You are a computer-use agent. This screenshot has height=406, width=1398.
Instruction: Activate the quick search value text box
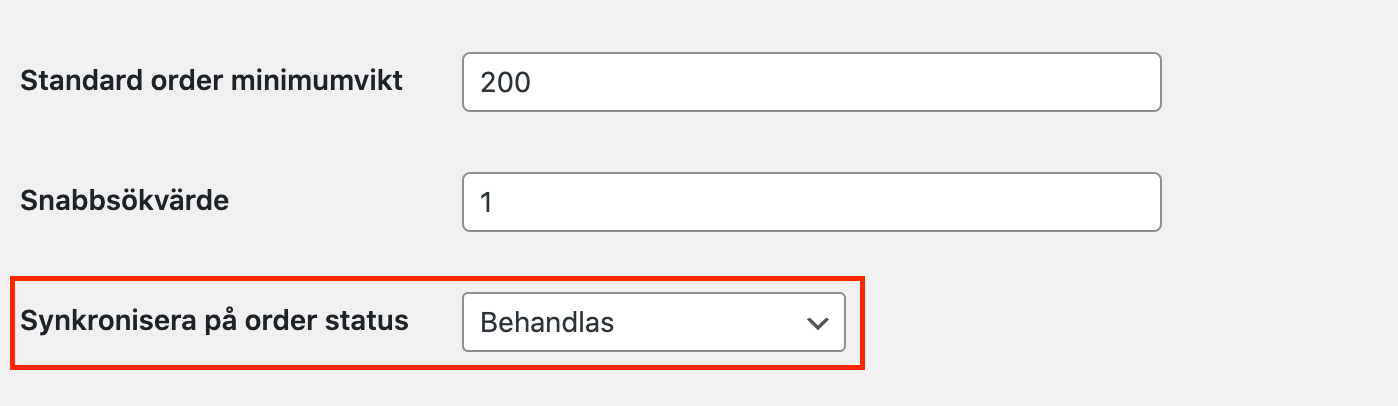[811, 202]
